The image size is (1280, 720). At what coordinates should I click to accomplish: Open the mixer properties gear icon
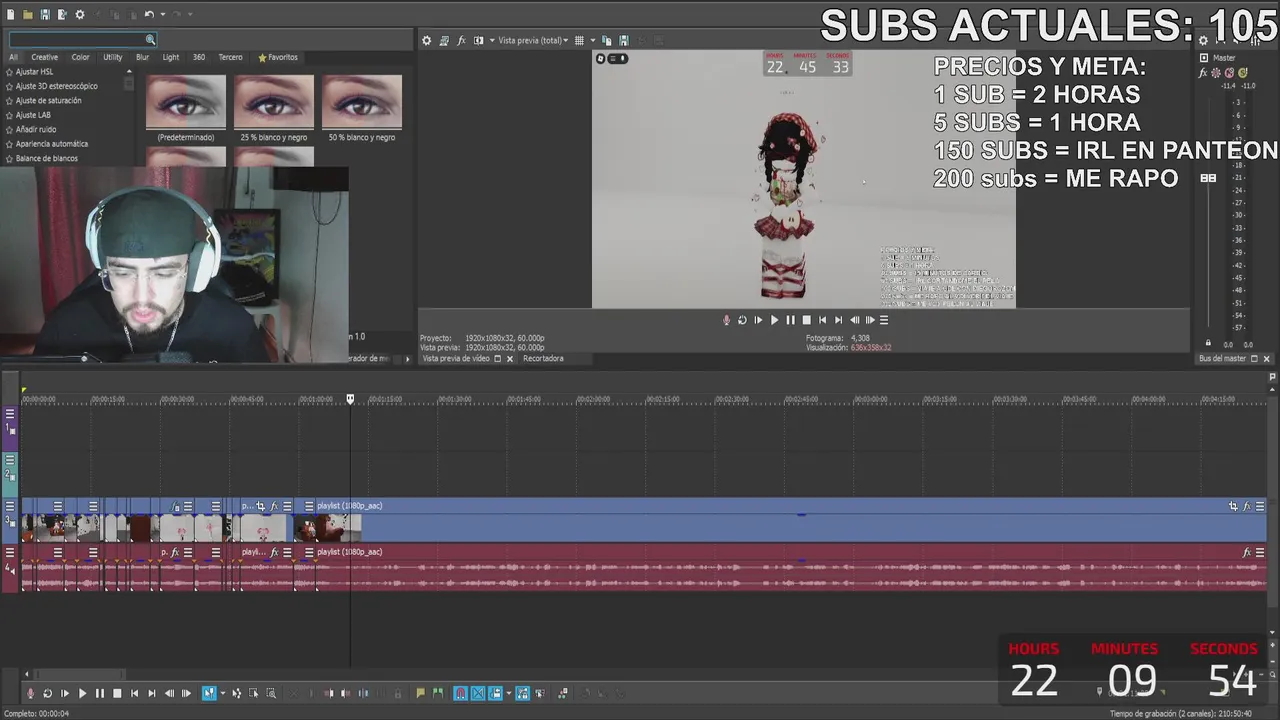point(1203,40)
